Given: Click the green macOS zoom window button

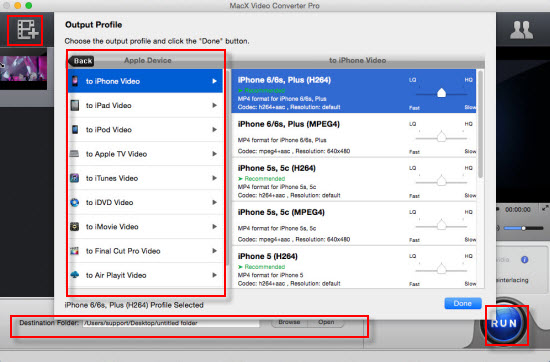Looking at the screenshot, I should (29, 5).
